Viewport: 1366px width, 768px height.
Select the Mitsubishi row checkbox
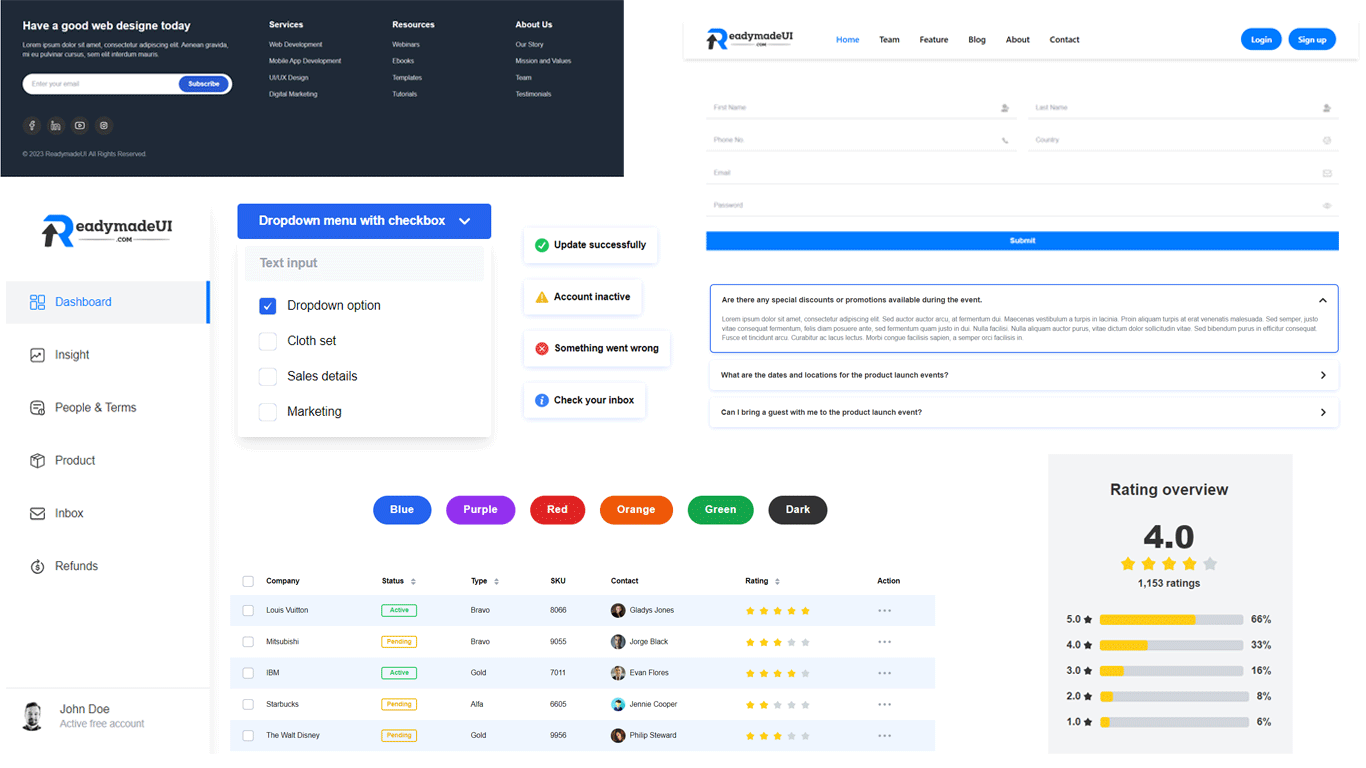[x=247, y=641]
